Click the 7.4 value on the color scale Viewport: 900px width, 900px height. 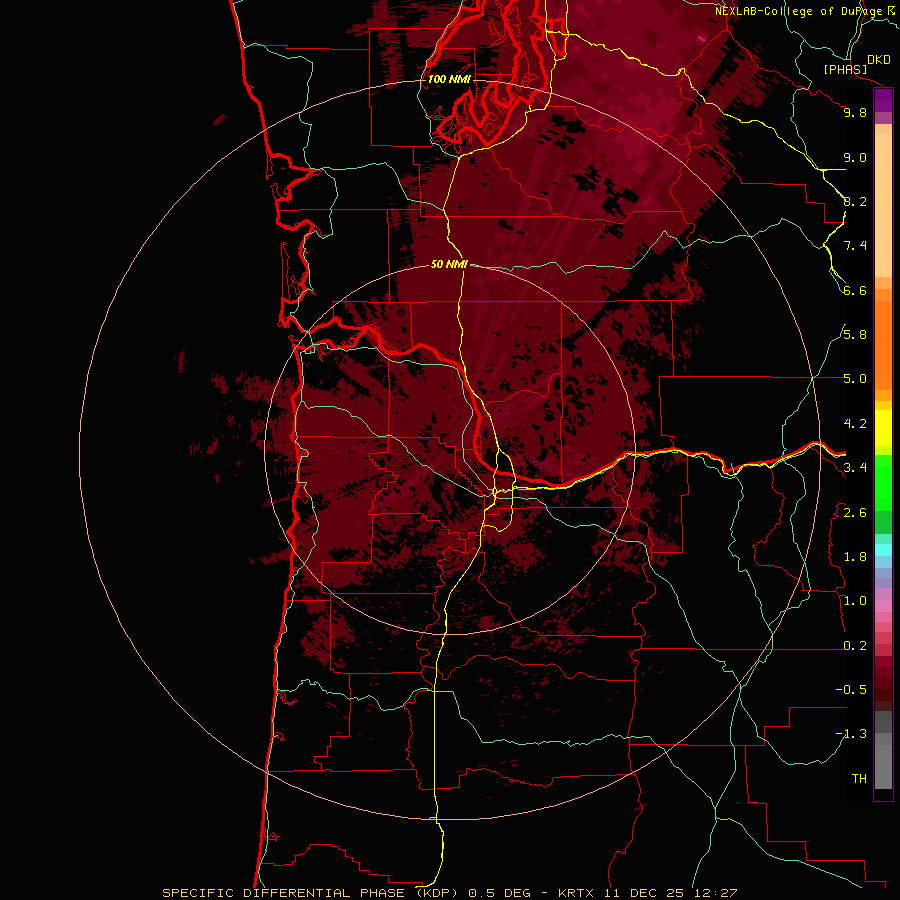coord(855,246)
